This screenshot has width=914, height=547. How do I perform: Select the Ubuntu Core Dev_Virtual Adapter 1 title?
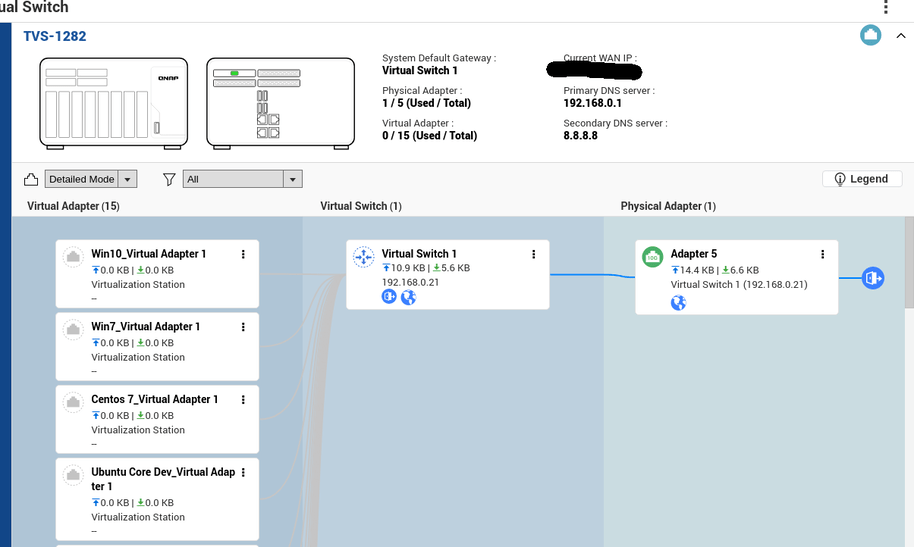pyautogui.click(x=163, y=479)
